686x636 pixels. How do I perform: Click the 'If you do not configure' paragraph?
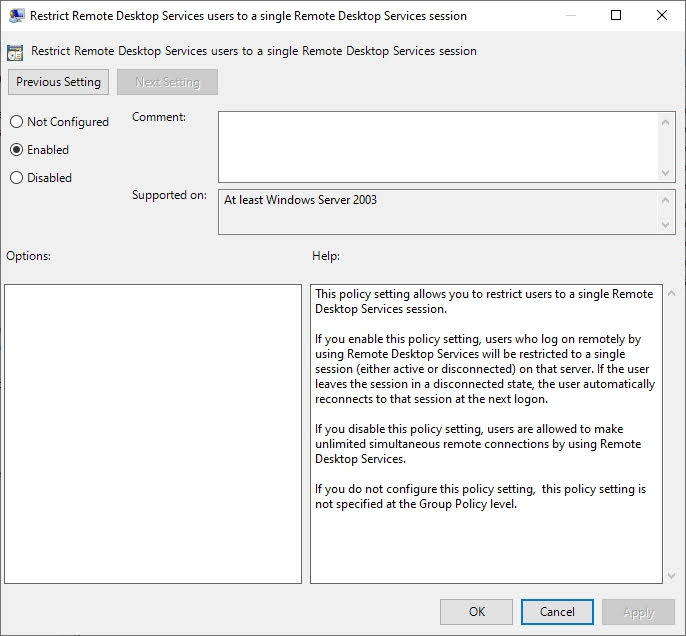[x=480, y=496]
